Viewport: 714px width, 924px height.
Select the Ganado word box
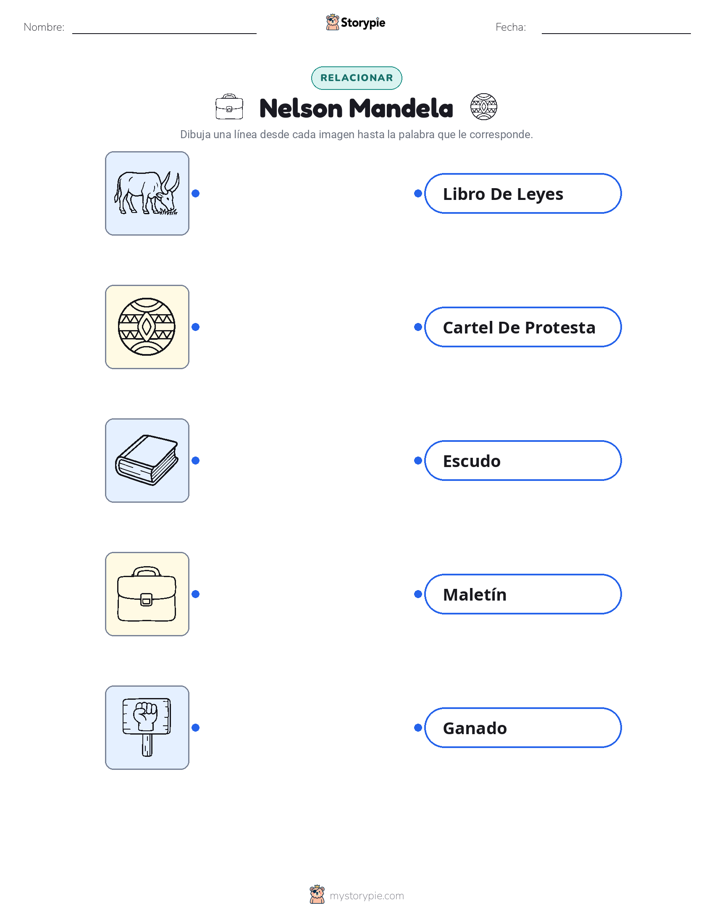(x=523, y=728)
